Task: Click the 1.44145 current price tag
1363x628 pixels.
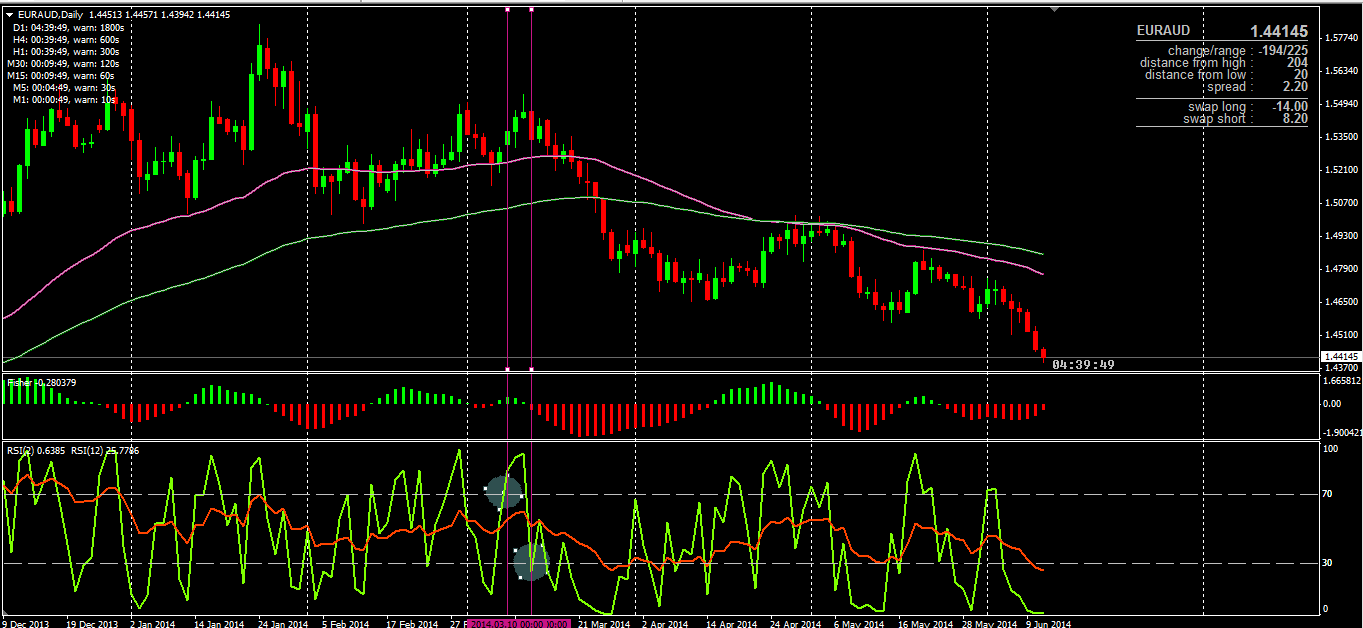Action: (1340, 356)
